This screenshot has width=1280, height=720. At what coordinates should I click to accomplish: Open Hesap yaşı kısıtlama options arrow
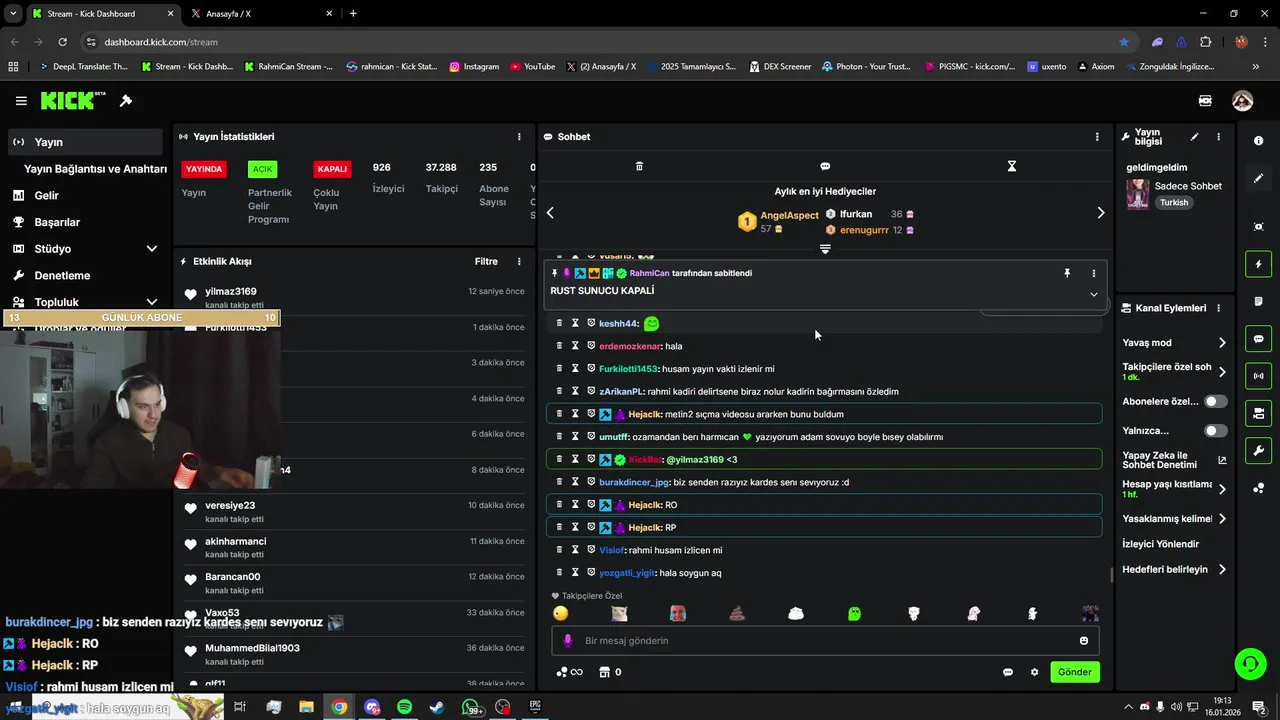tap(1222, 489)
